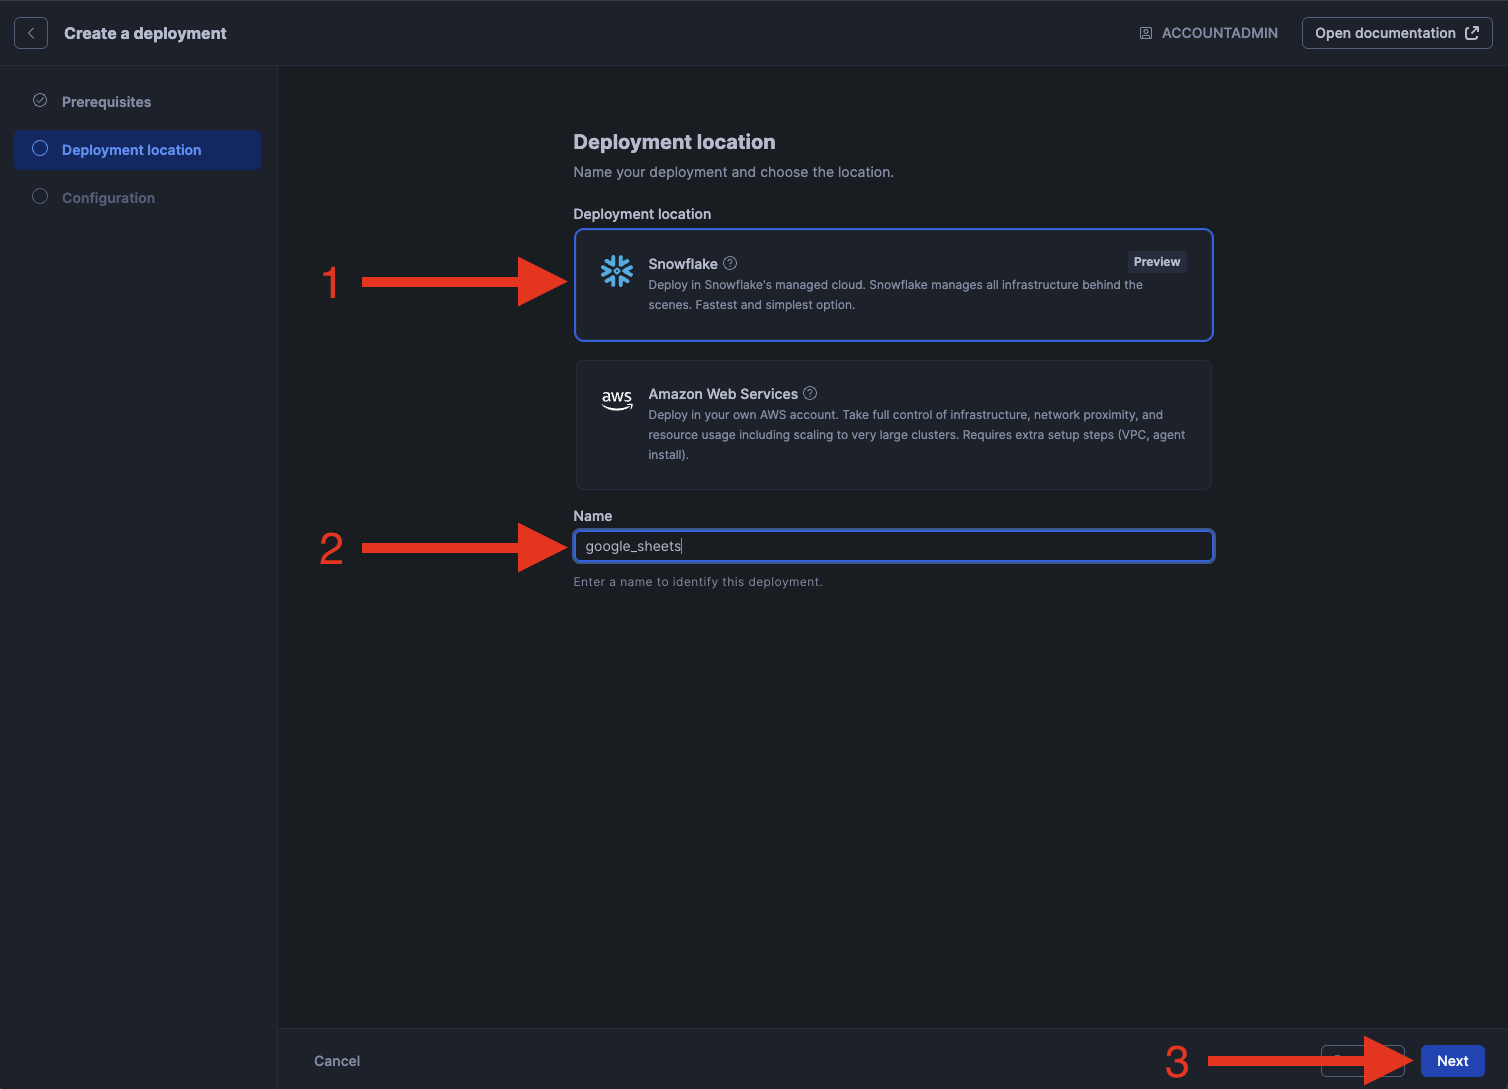Click the Snowflake logo icon
1508x1089 pixels.
pos(616,271)
